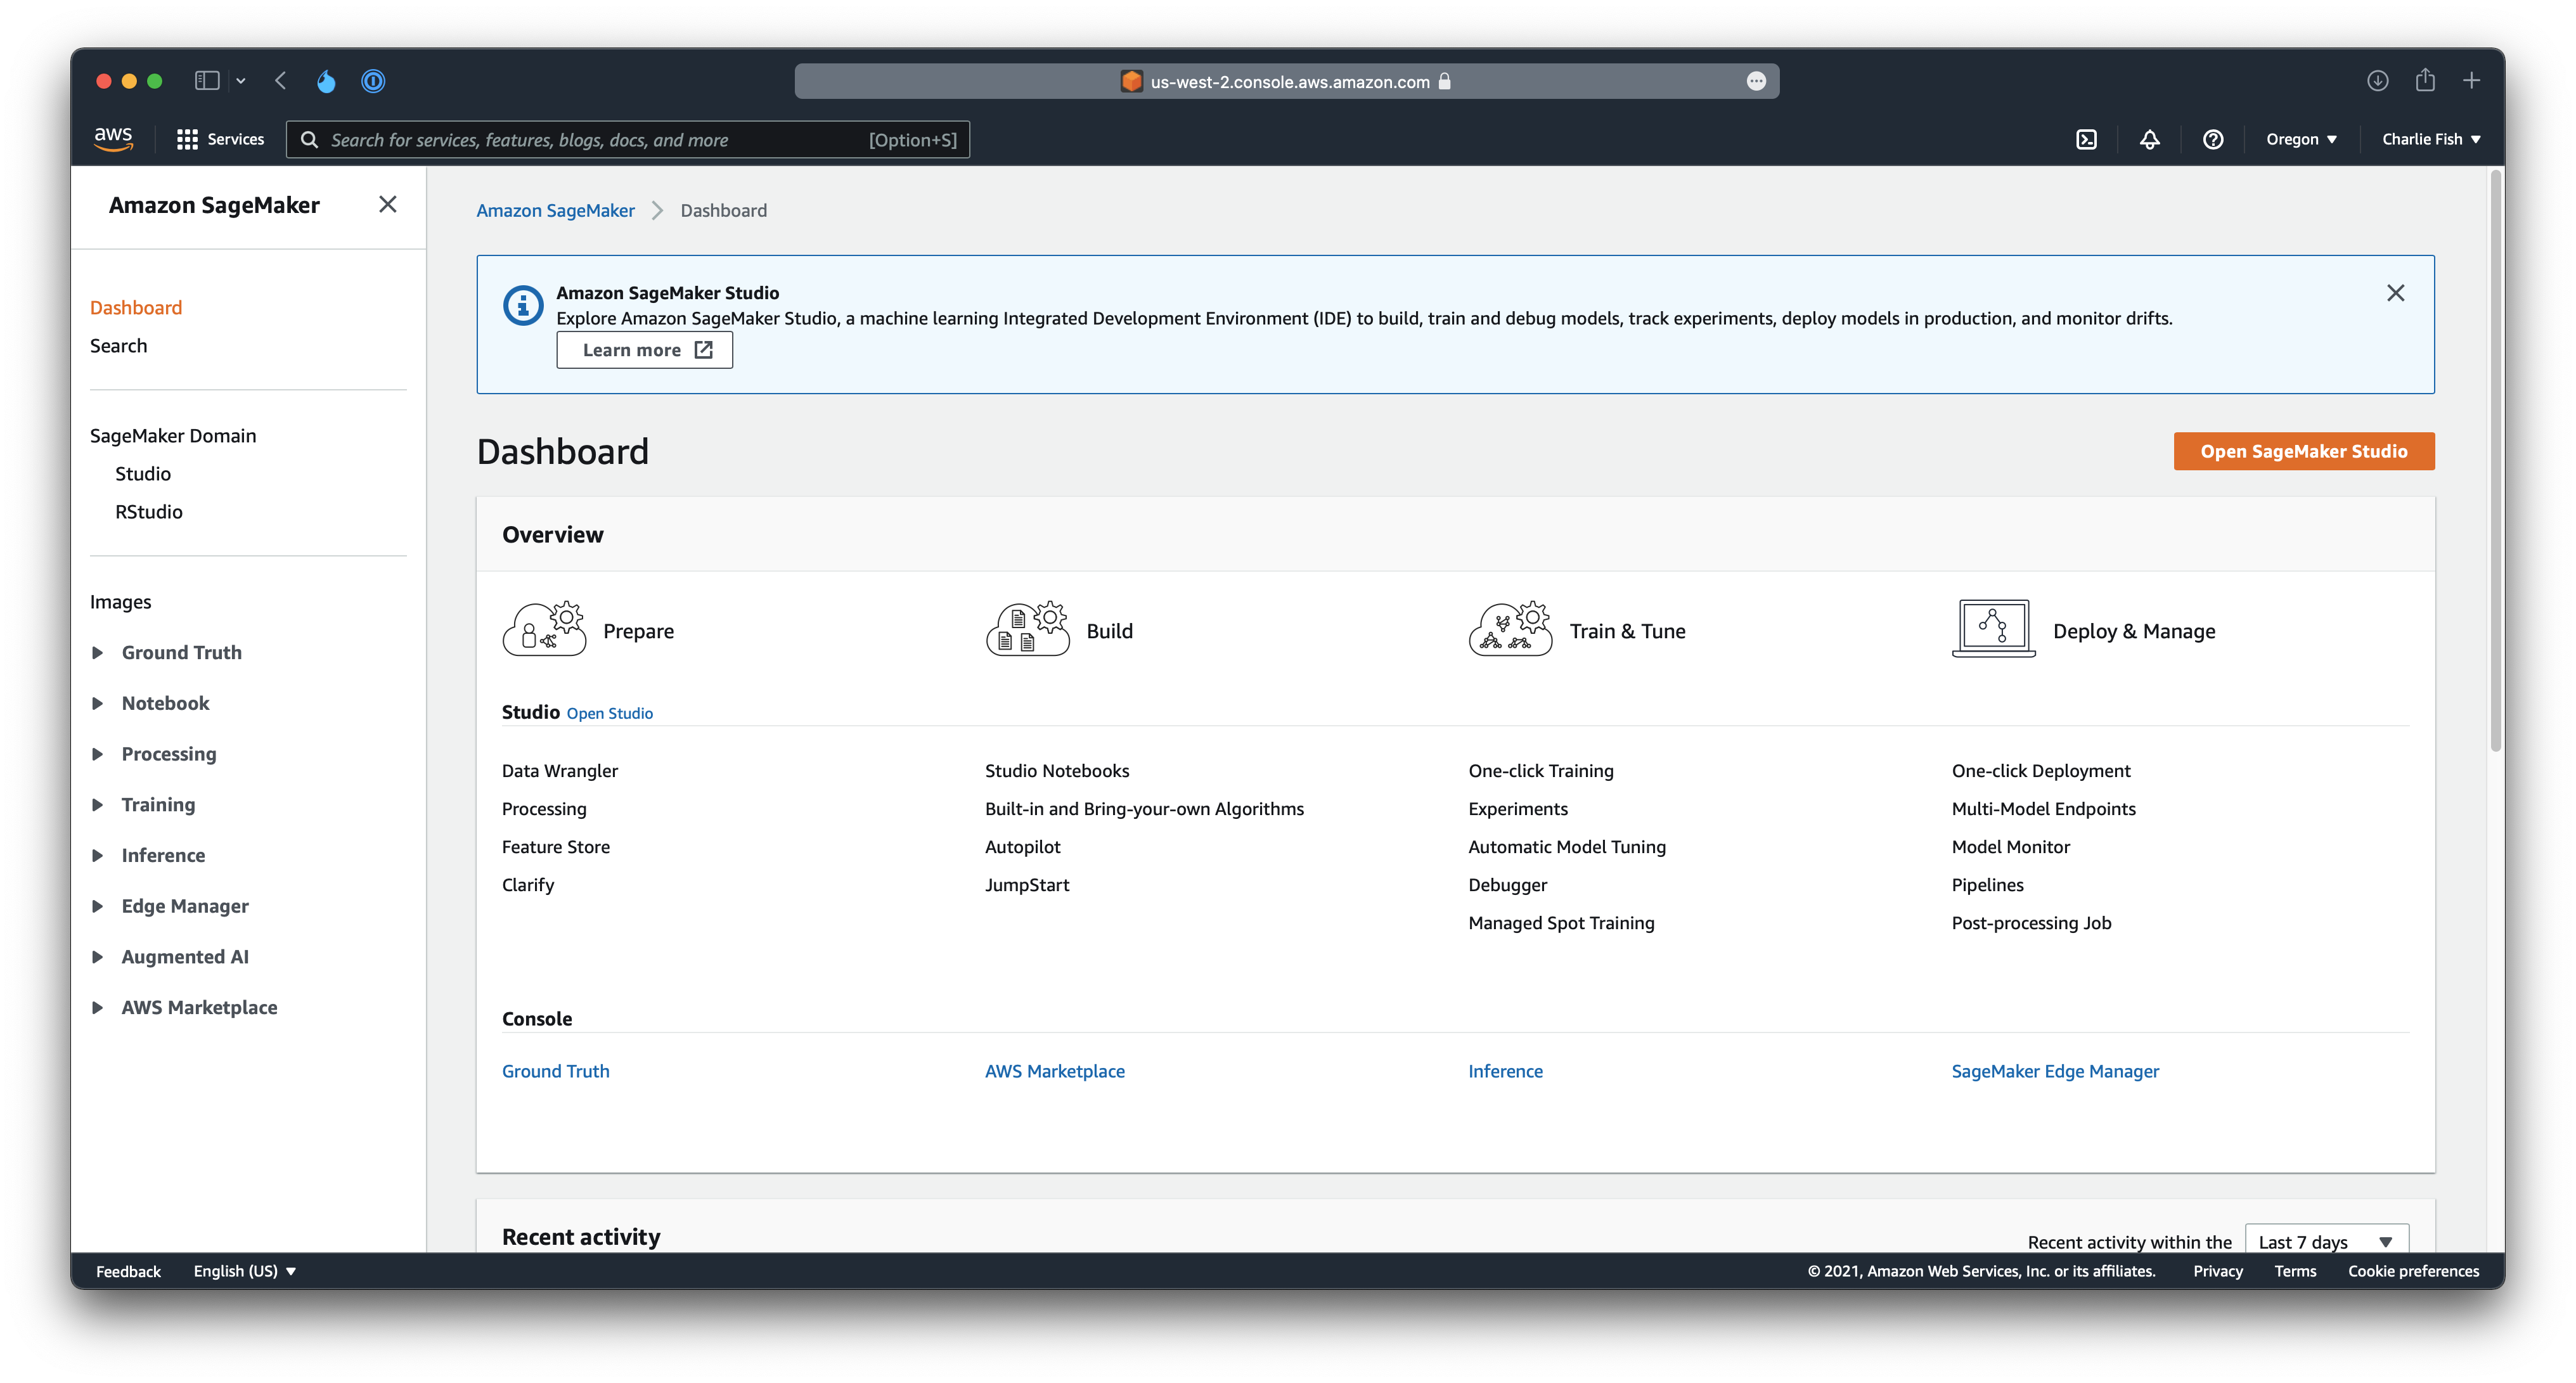The image size is (2576, 1383).
Task: Click the ellipsis icon in the address bar
Action: pos(1756,81)
